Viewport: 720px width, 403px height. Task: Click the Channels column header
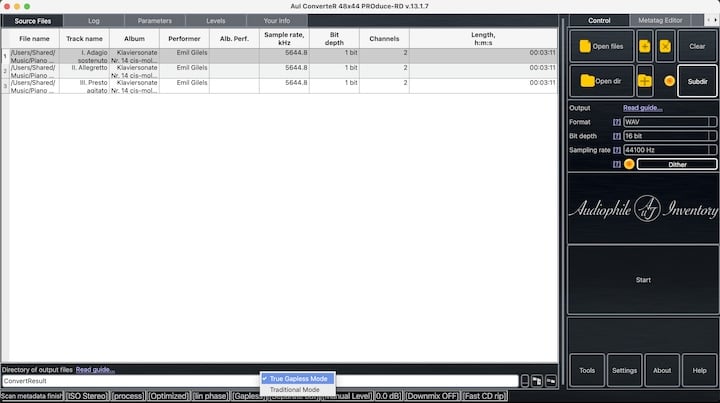point(384,39)
